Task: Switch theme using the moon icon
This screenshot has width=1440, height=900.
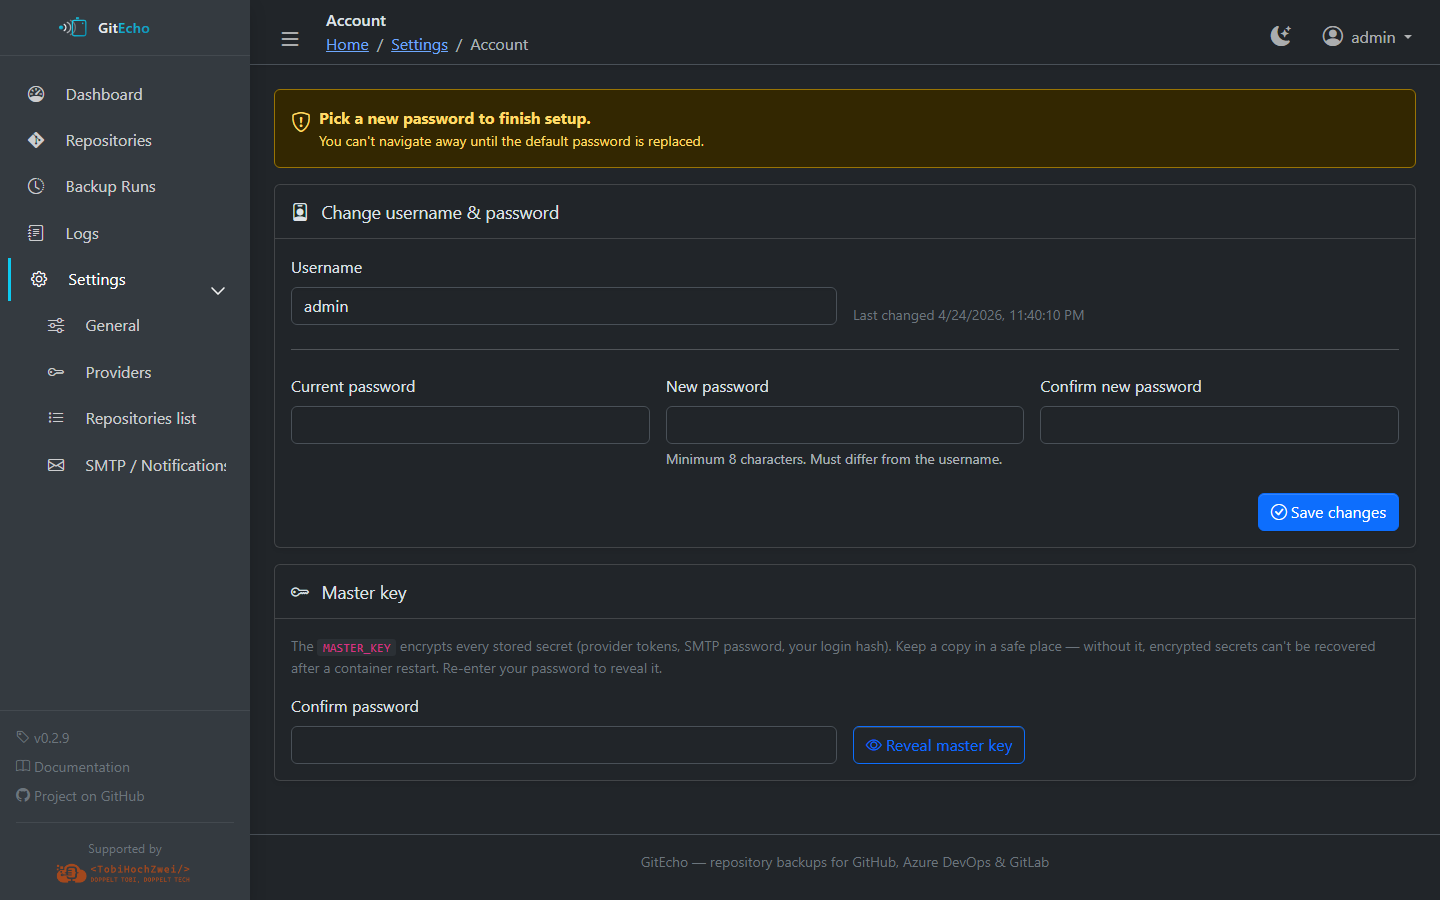Action: pos(1280,37)
